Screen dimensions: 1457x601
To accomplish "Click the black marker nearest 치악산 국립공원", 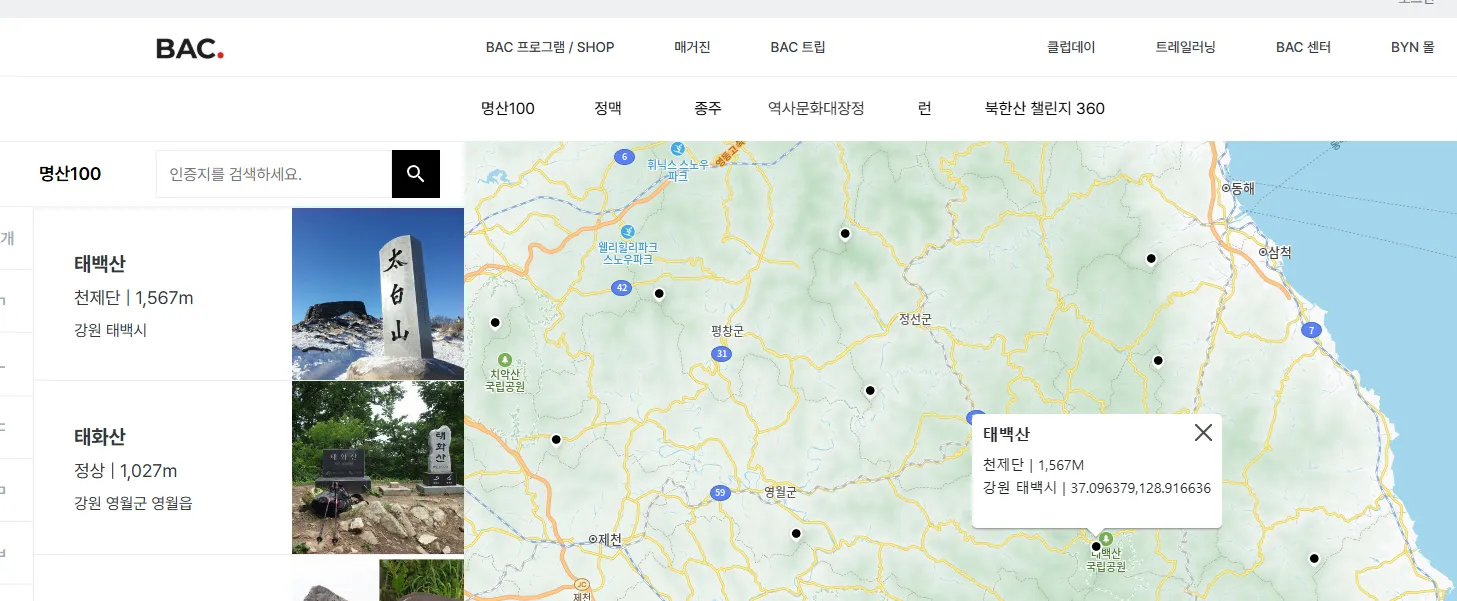I will 494,322.
